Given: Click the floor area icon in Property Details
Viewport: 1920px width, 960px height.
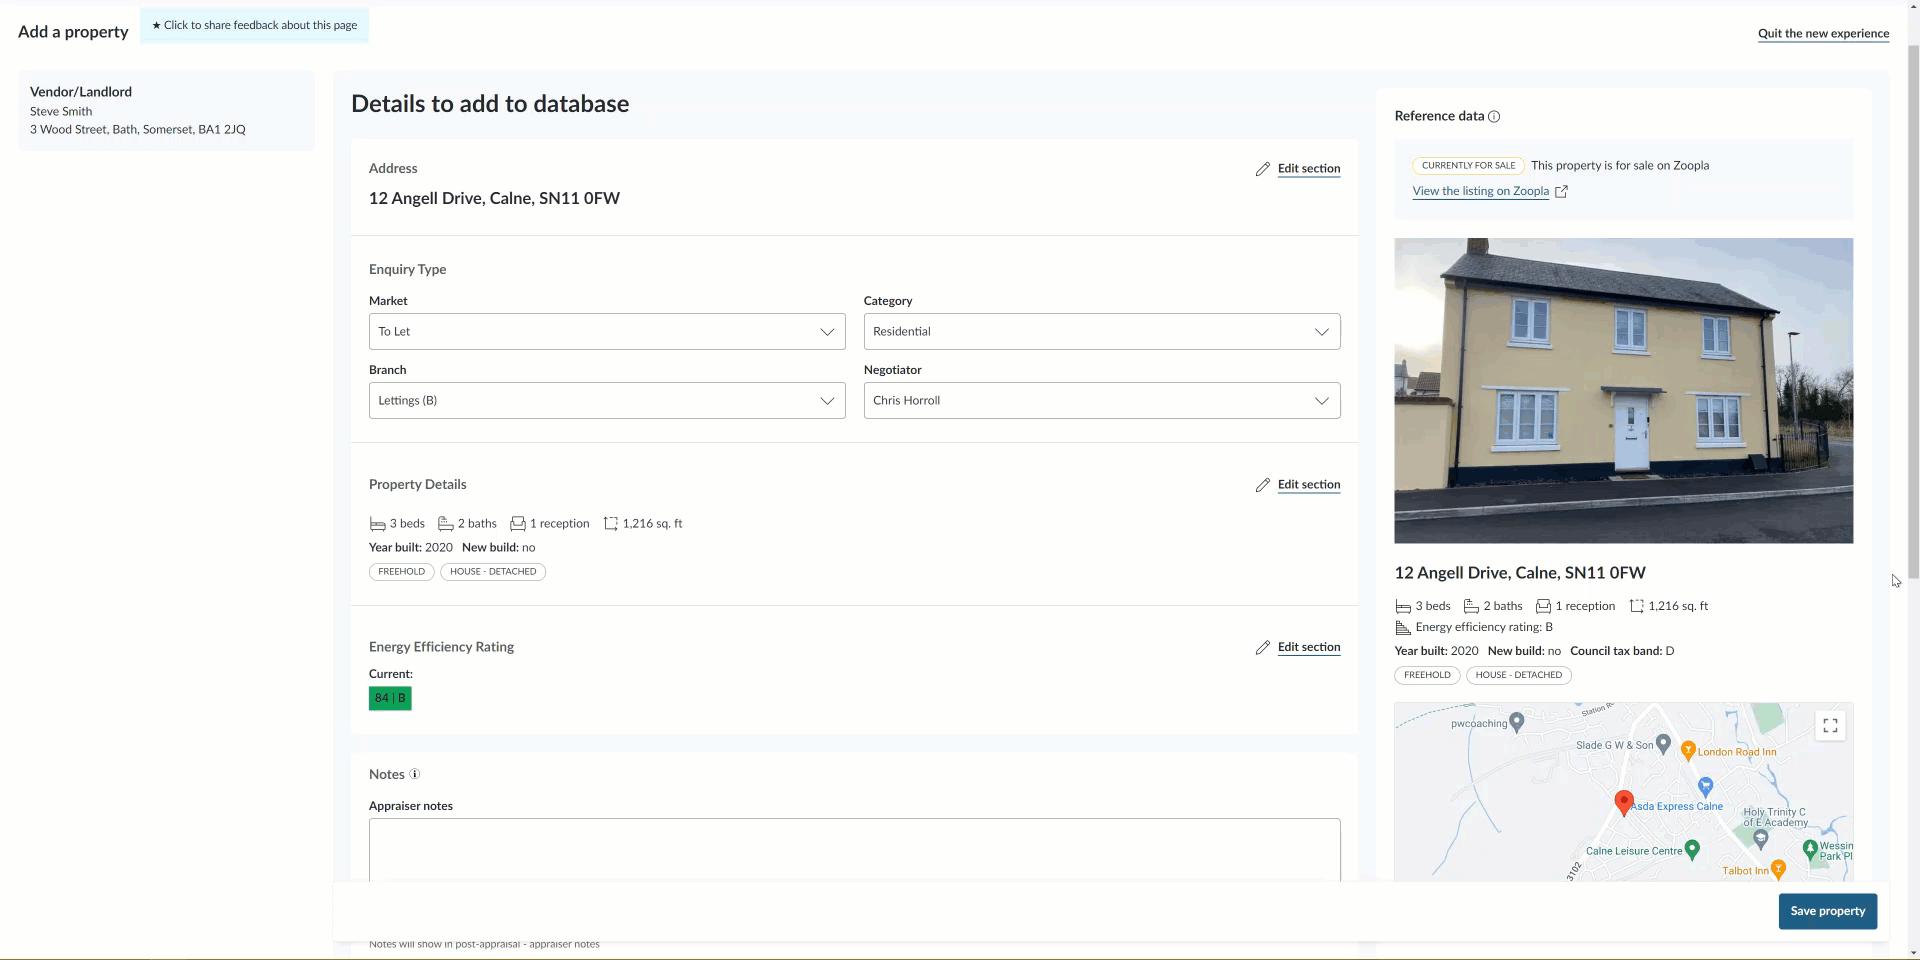Looking at the screenshot, I should pyautogui.click(x=611, y=524).
